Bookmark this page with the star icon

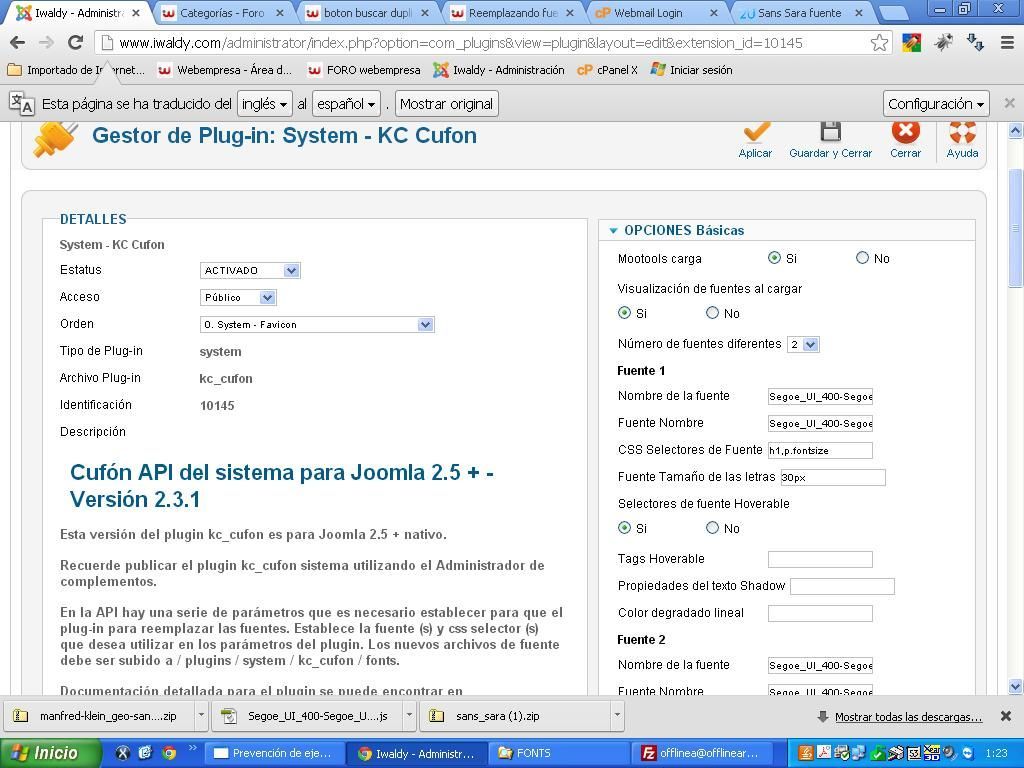tap(879, 43)
